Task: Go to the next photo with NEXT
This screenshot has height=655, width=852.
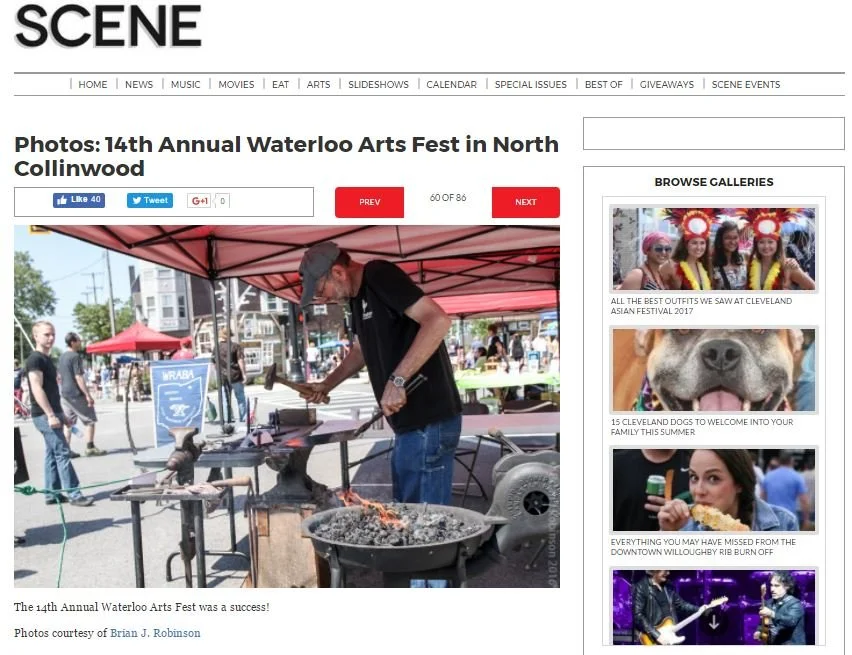Action: pyautogui.click(x=525, y=202)
